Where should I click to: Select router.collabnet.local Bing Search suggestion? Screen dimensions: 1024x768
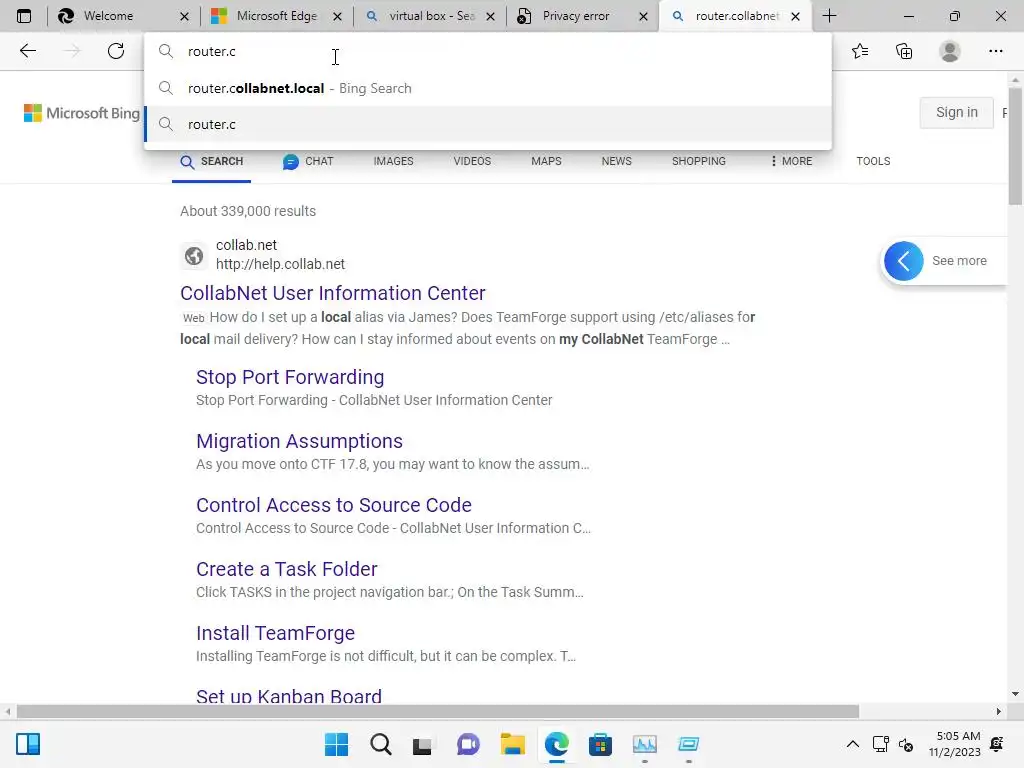(x=488, y=88)
